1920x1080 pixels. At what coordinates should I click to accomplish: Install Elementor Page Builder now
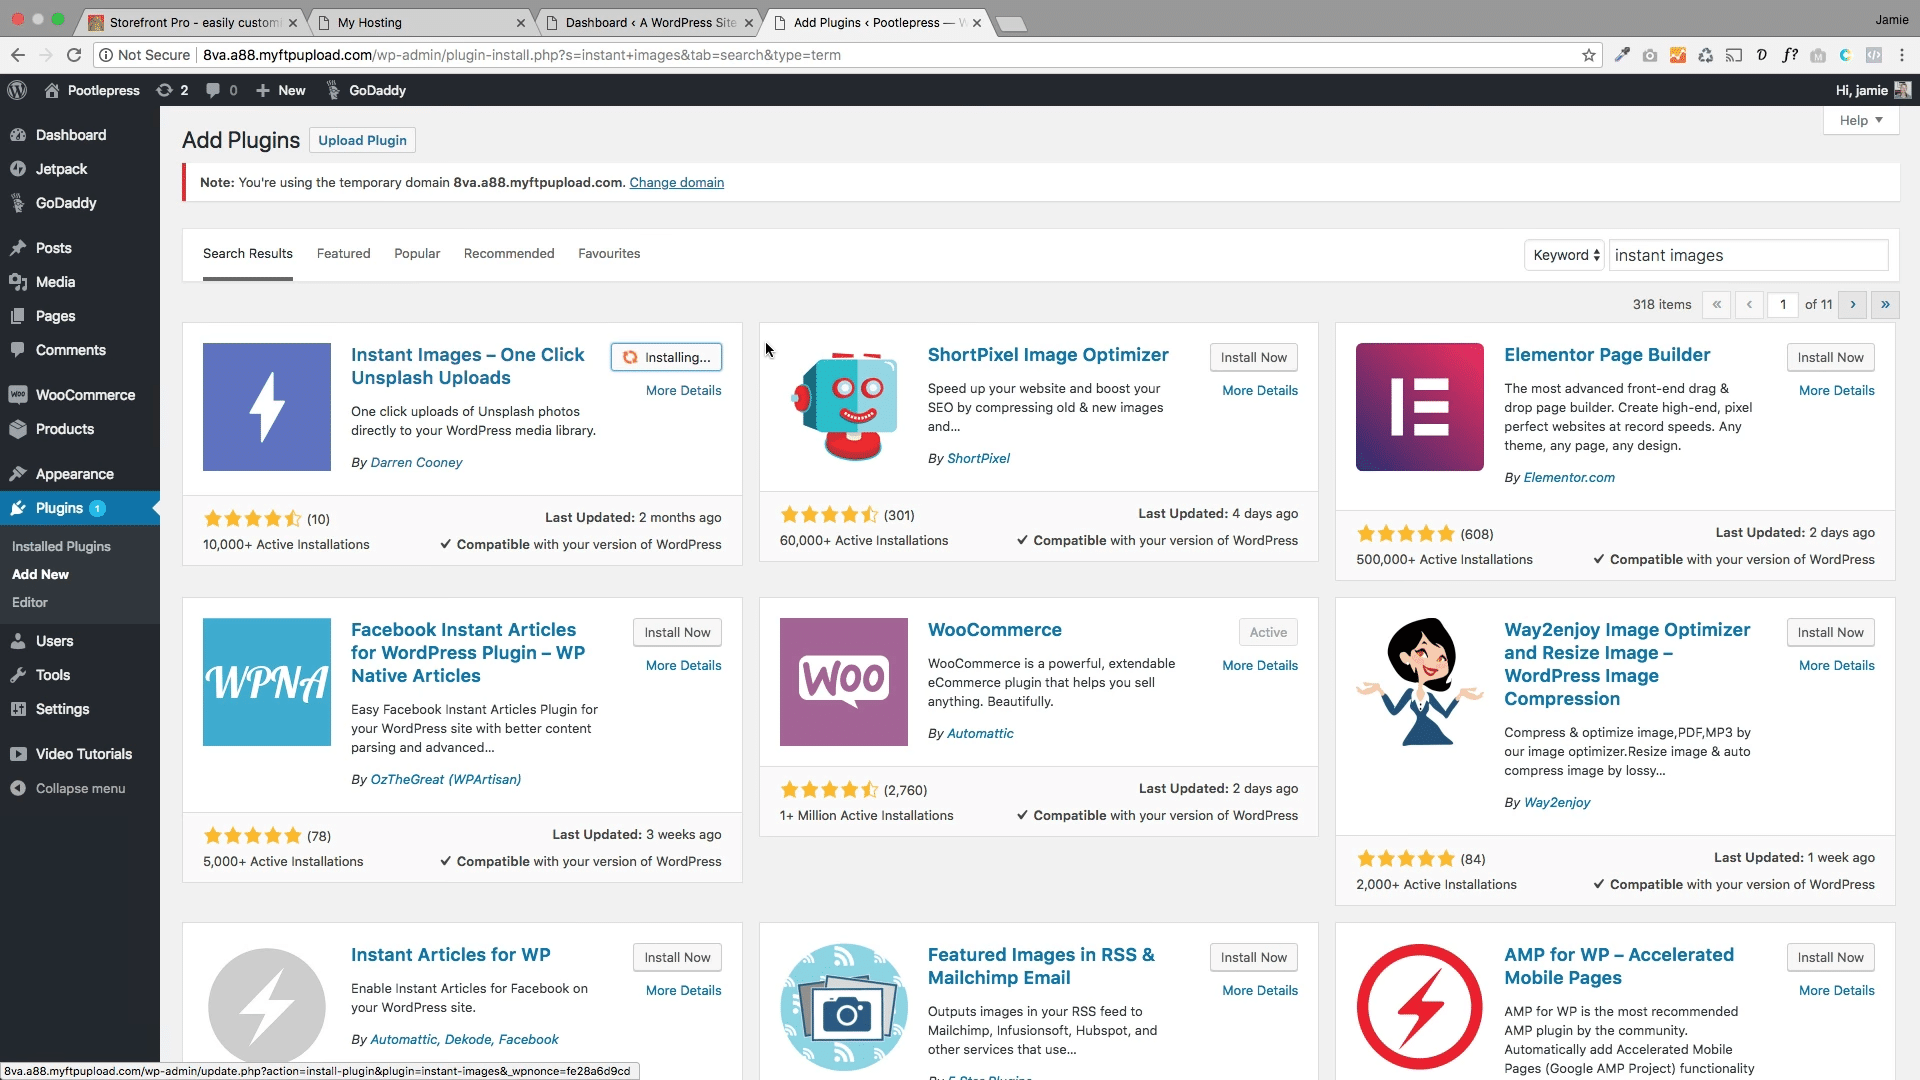[1830, 357]
